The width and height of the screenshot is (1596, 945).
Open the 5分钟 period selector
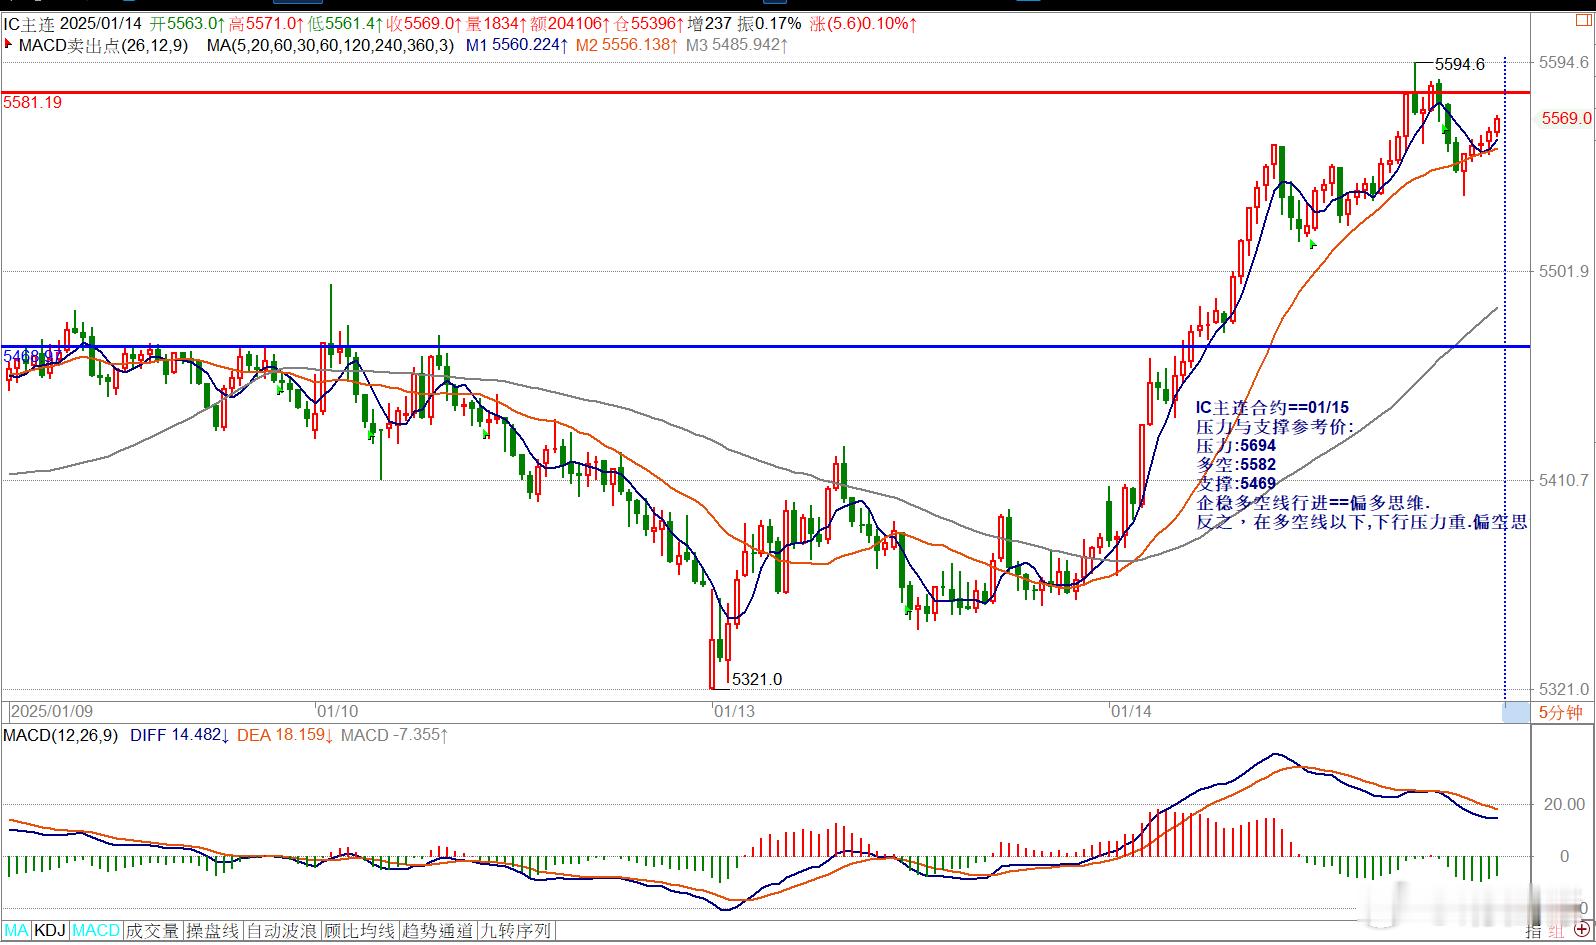tap(1560, 712)
